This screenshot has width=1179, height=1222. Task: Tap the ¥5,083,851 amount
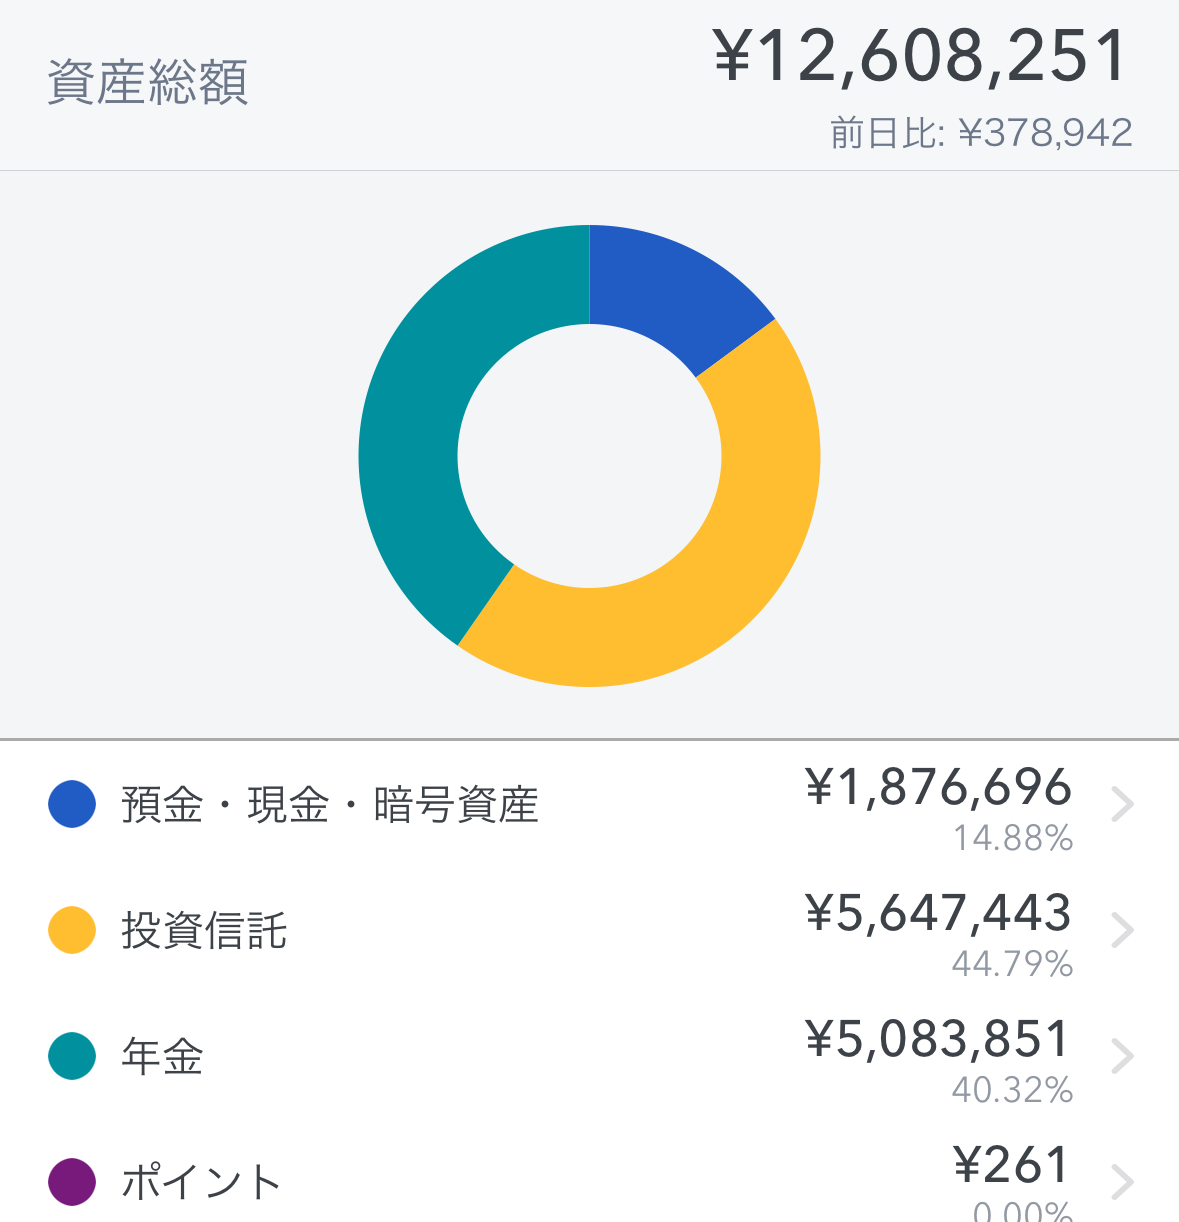(938, 1040)
